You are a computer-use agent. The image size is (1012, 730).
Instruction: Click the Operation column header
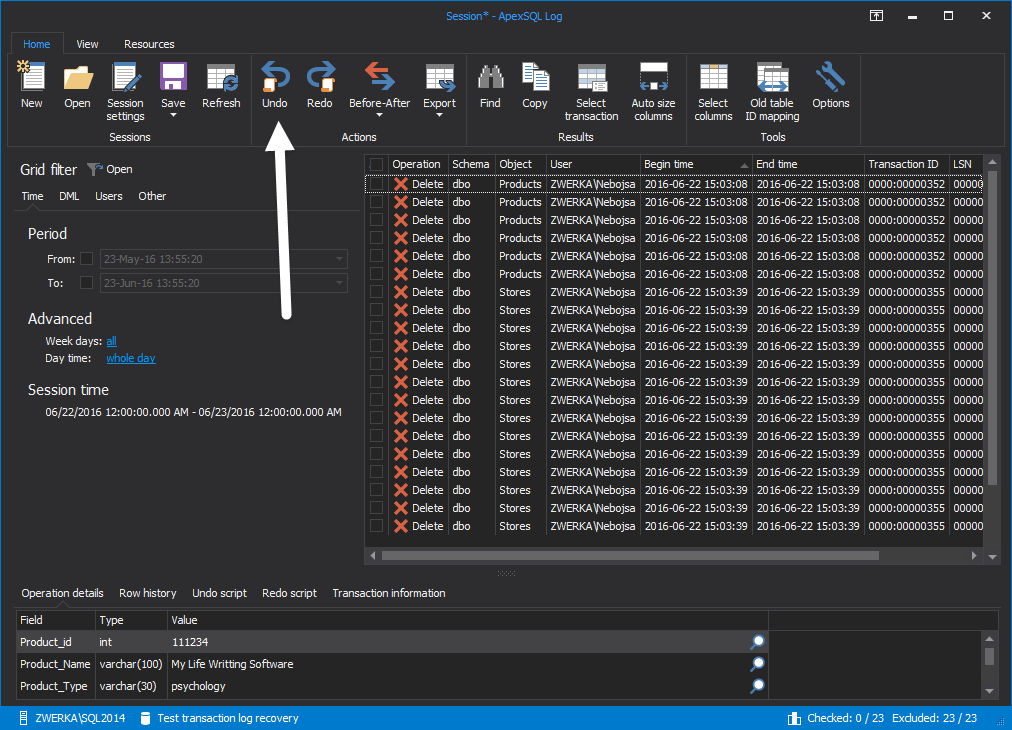click(x=418, y=164)
